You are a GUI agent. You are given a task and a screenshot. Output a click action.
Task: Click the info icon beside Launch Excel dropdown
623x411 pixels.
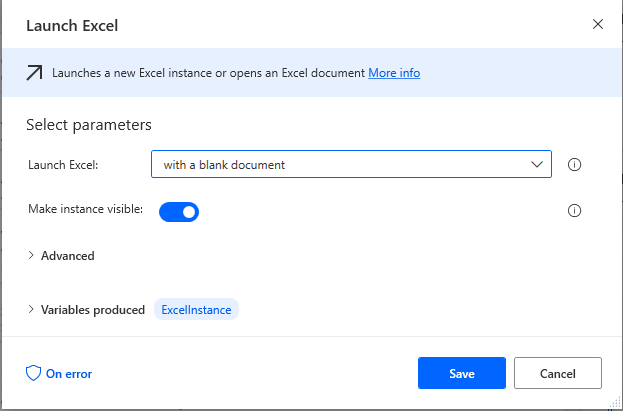(x=574, y=165)
